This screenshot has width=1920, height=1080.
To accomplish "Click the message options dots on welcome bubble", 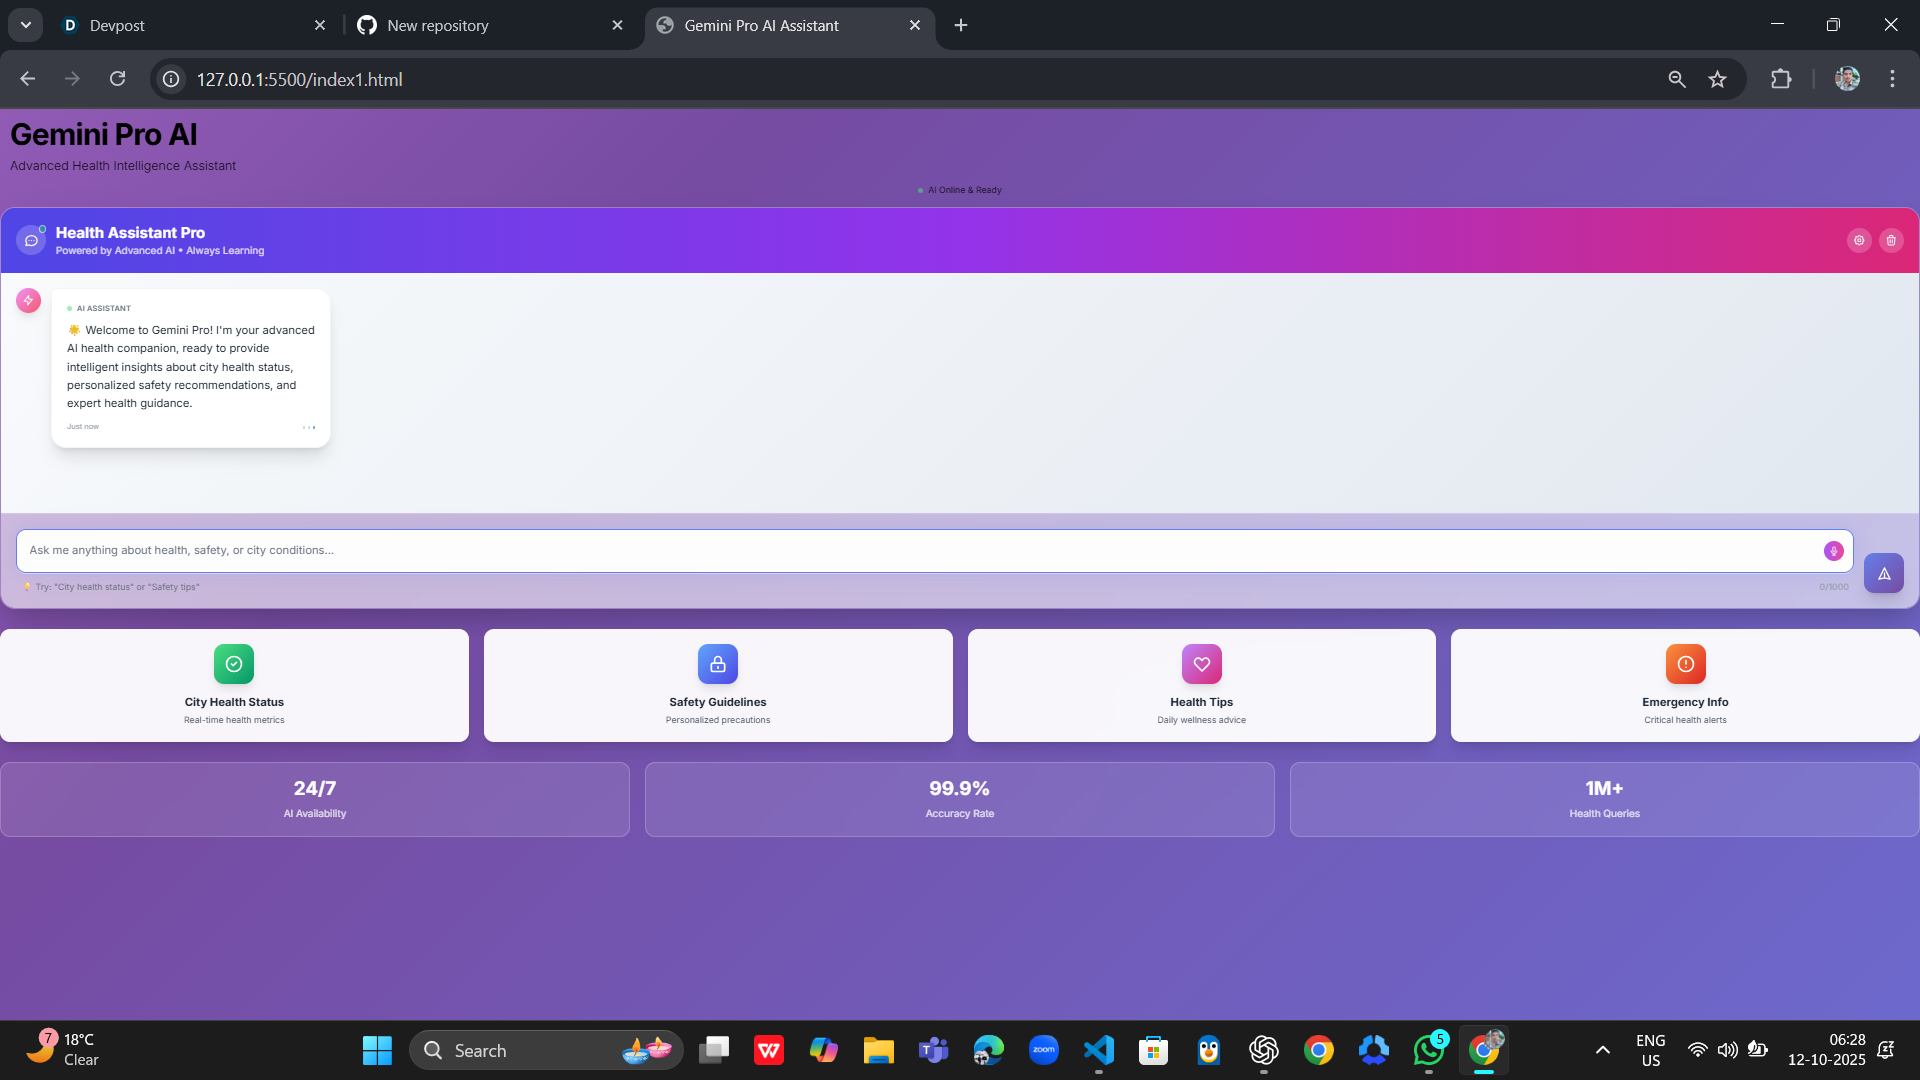I will pyautogui.click(x=309, y=427).
